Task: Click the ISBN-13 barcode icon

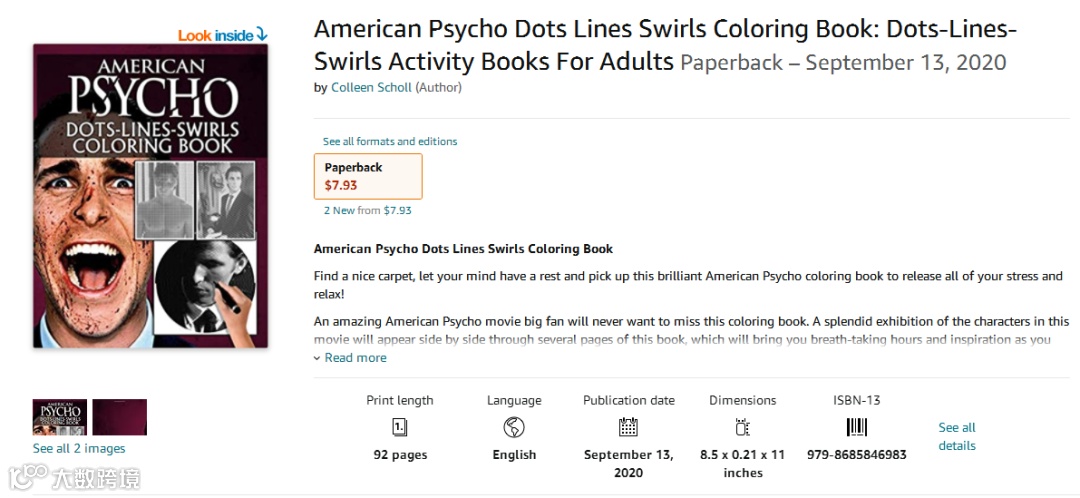Action: (x=857, y=428)
